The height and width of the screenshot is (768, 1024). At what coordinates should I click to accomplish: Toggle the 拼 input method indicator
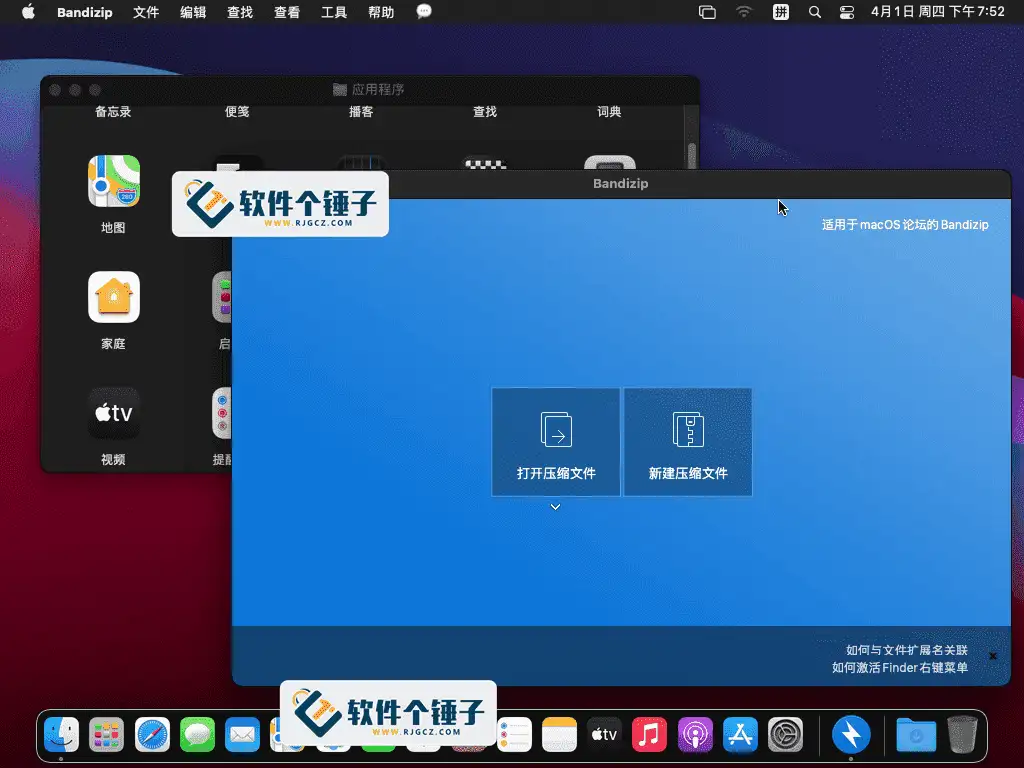pos(780,13)
